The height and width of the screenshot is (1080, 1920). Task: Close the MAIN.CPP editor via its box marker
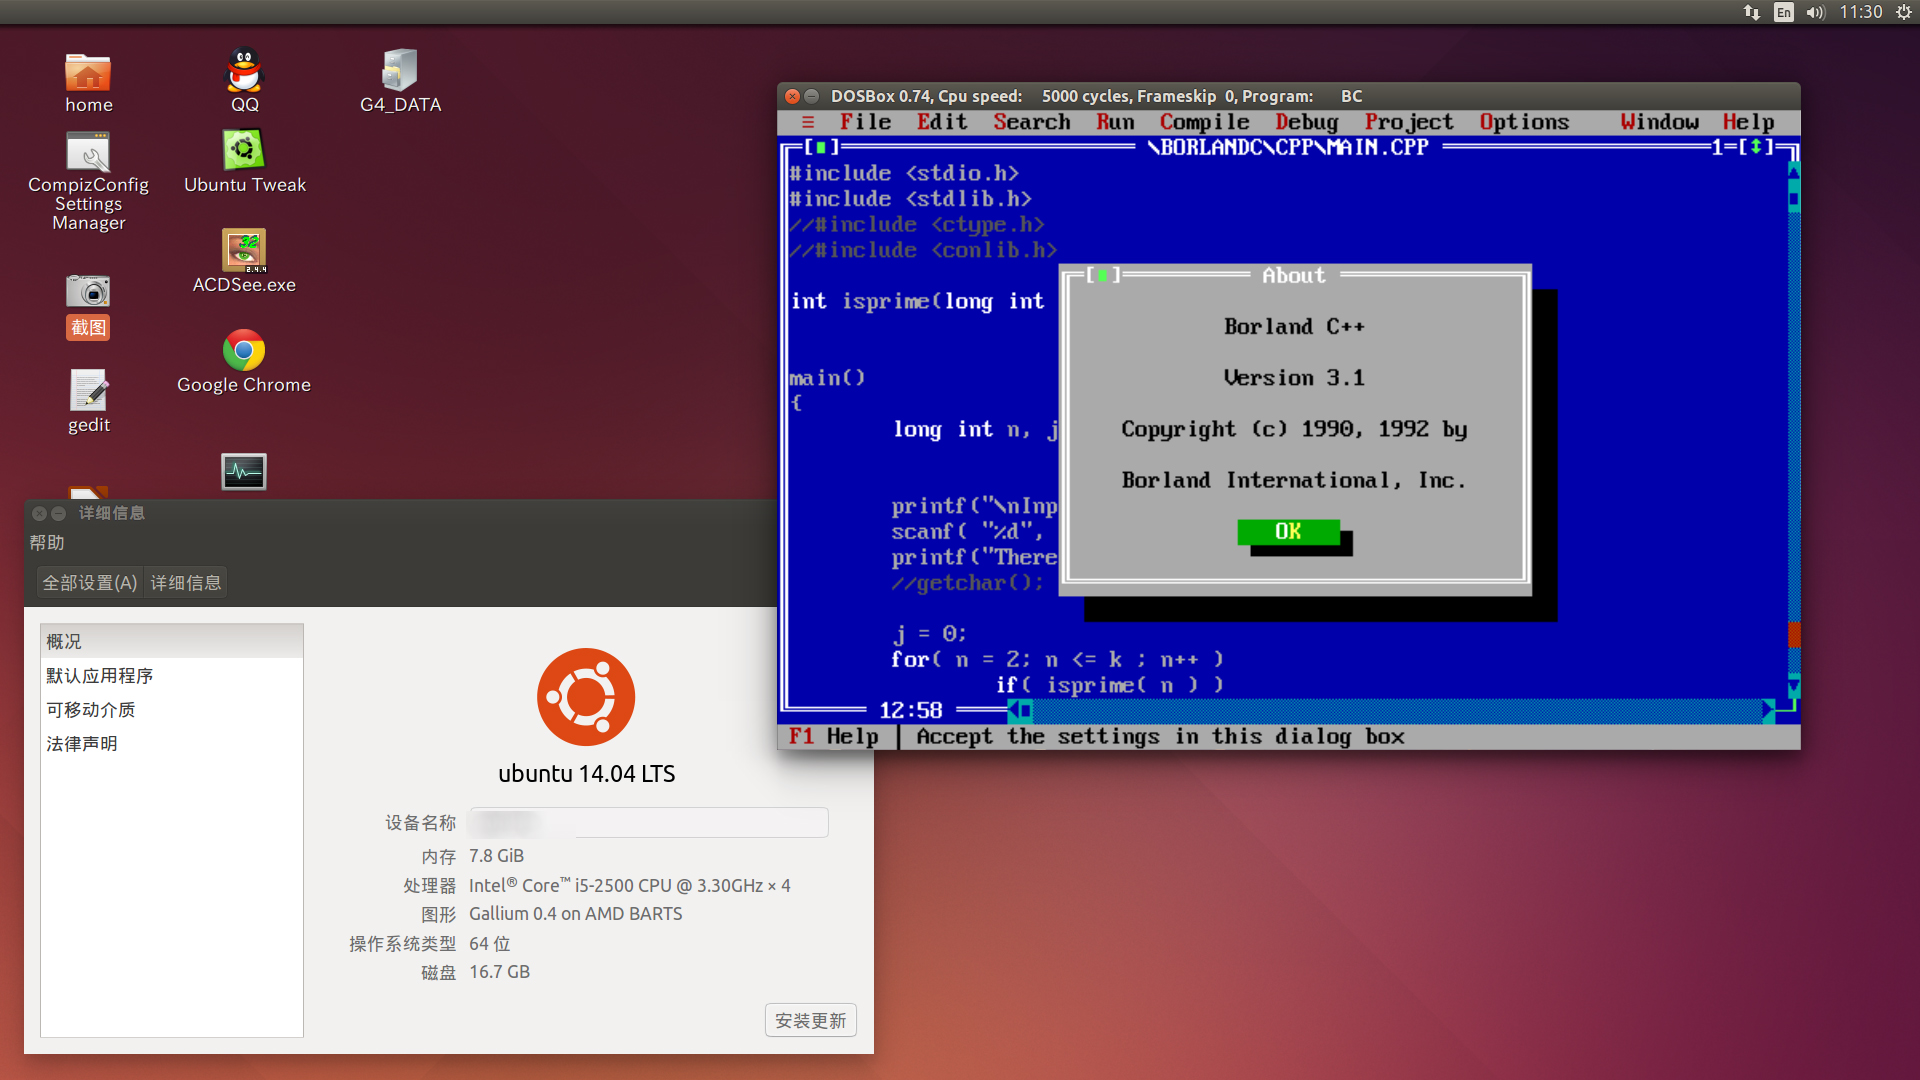coord(821,147)
